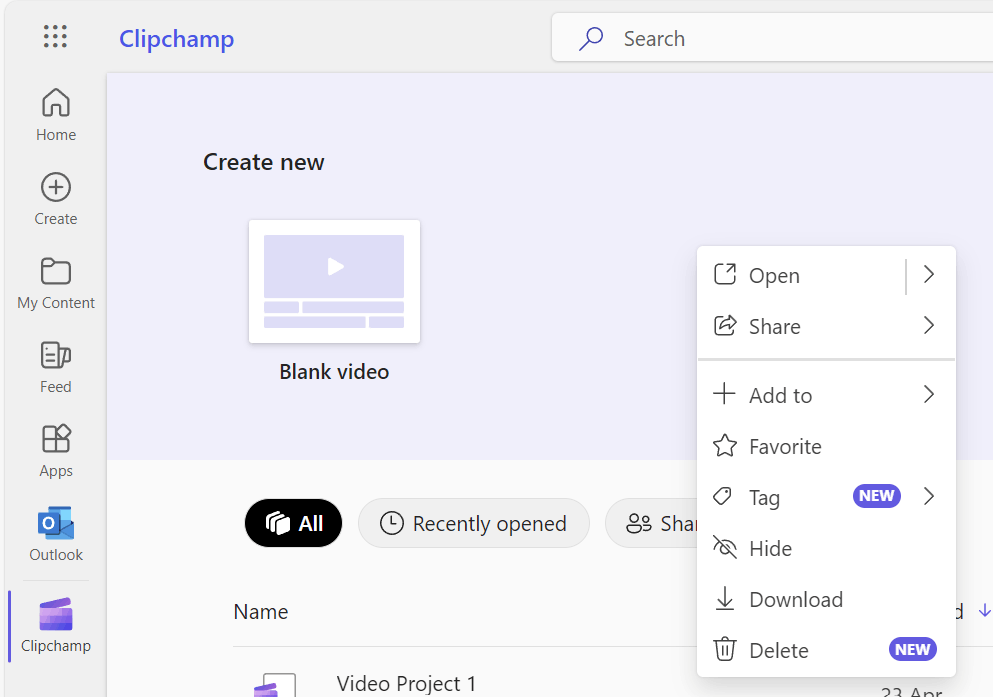Toggle the All filter
Image resolution: width=993 pixels, height=697 pixels.
[x=293, y=522]
